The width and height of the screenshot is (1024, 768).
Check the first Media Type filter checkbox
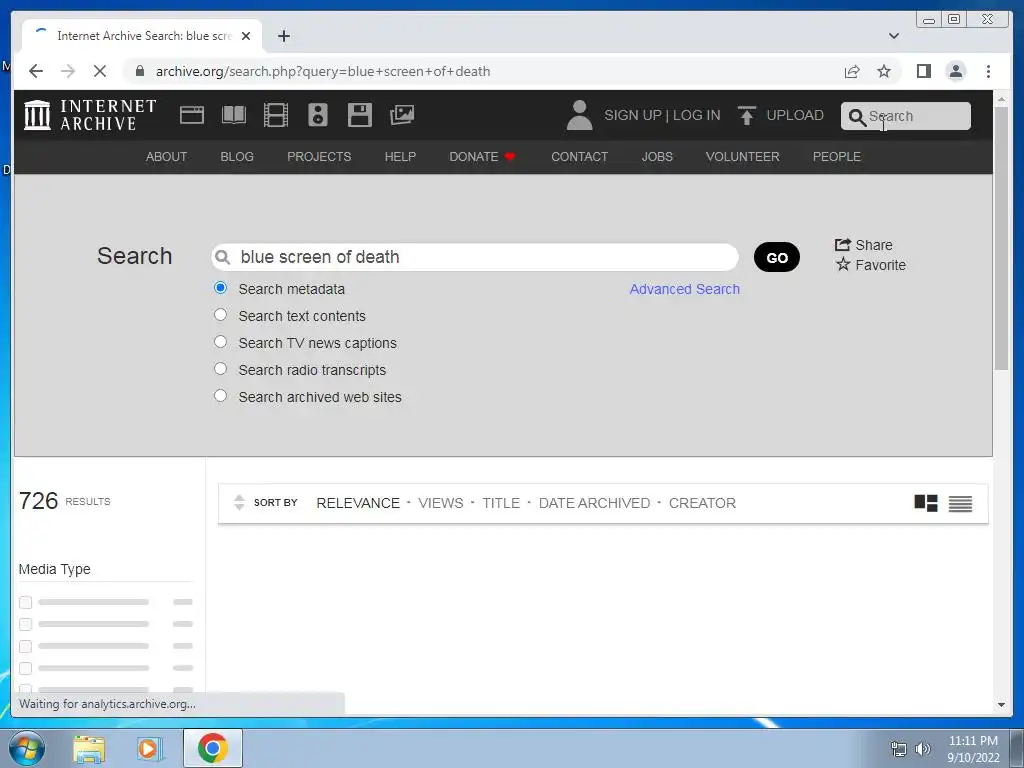25,602
